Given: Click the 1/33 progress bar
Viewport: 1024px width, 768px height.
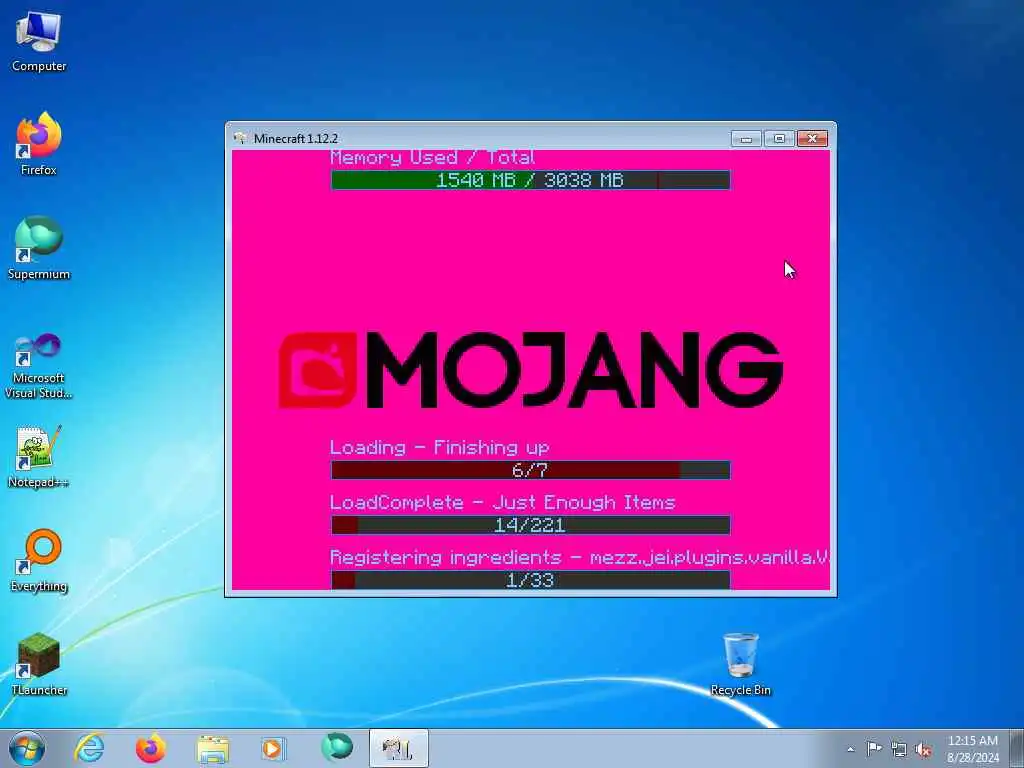Looking at the screenshot, I should (x=530, y=580).
